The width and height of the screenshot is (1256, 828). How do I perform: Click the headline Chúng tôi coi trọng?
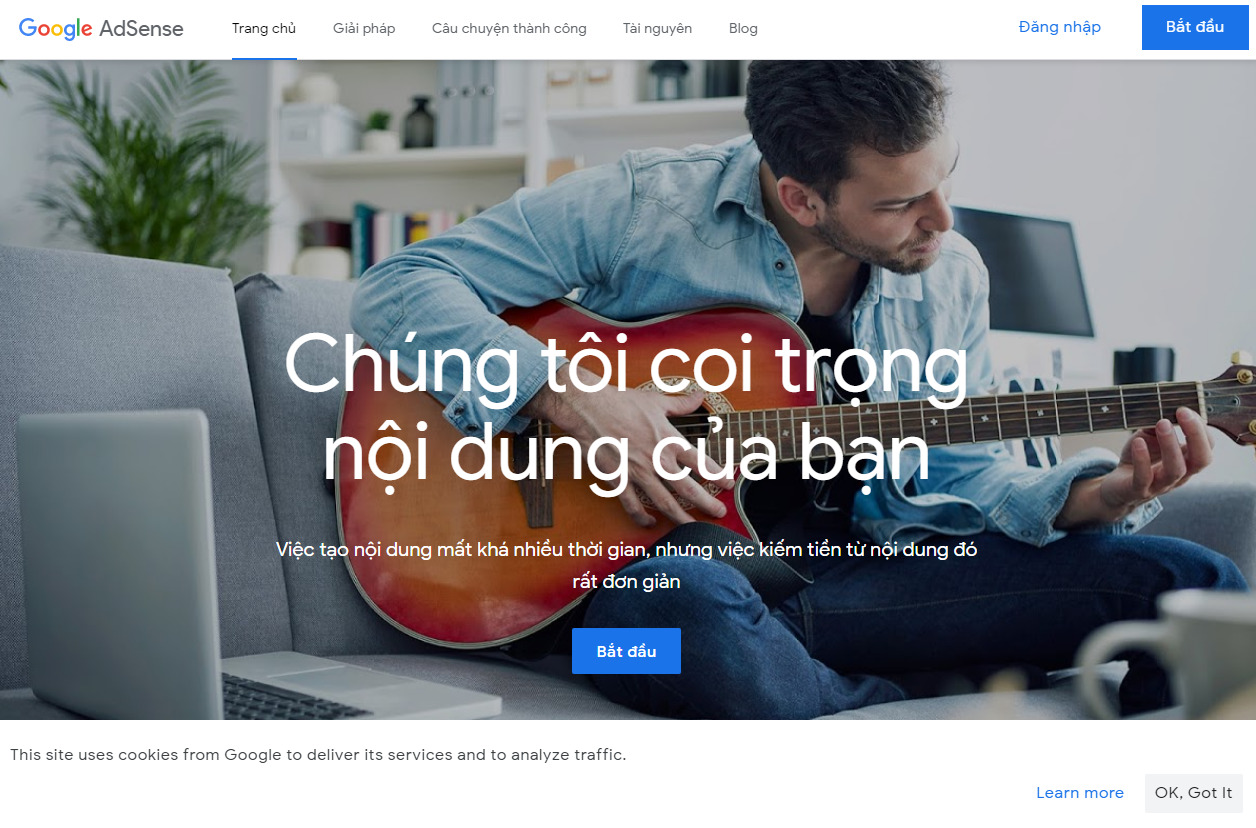pos(627,365)
